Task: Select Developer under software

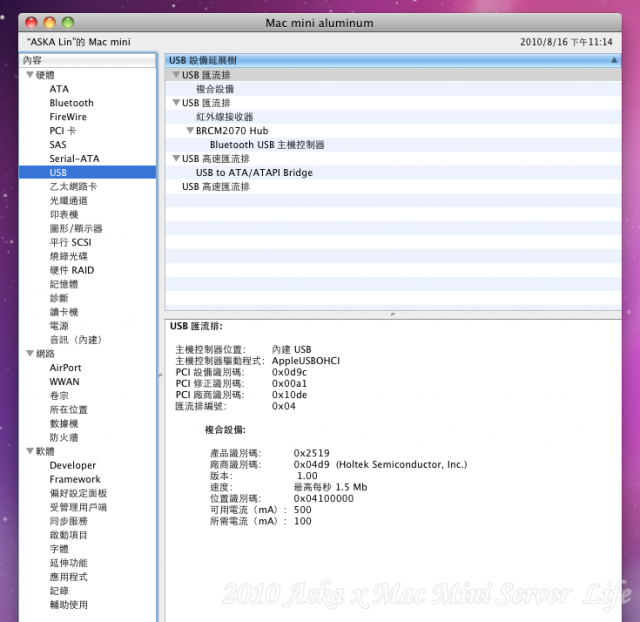Action: click(73, 465)
